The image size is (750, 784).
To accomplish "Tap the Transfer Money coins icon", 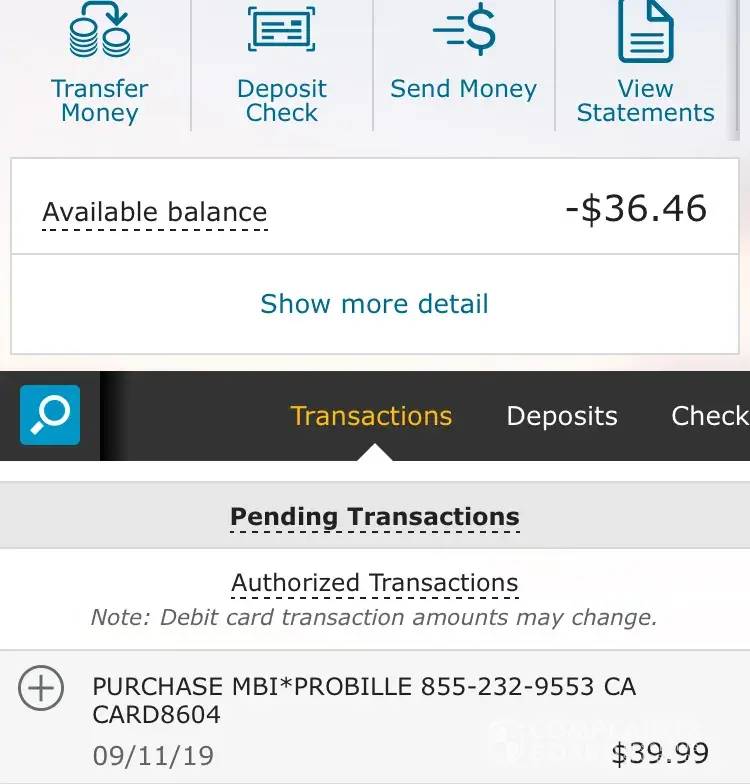I will (100, 32).
